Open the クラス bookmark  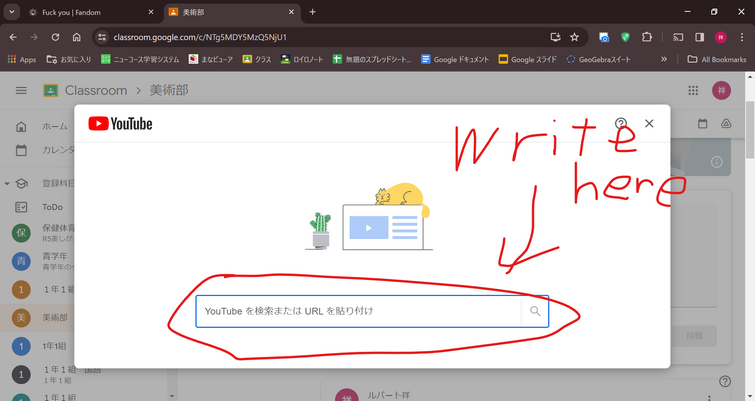[x=257, y=59]
